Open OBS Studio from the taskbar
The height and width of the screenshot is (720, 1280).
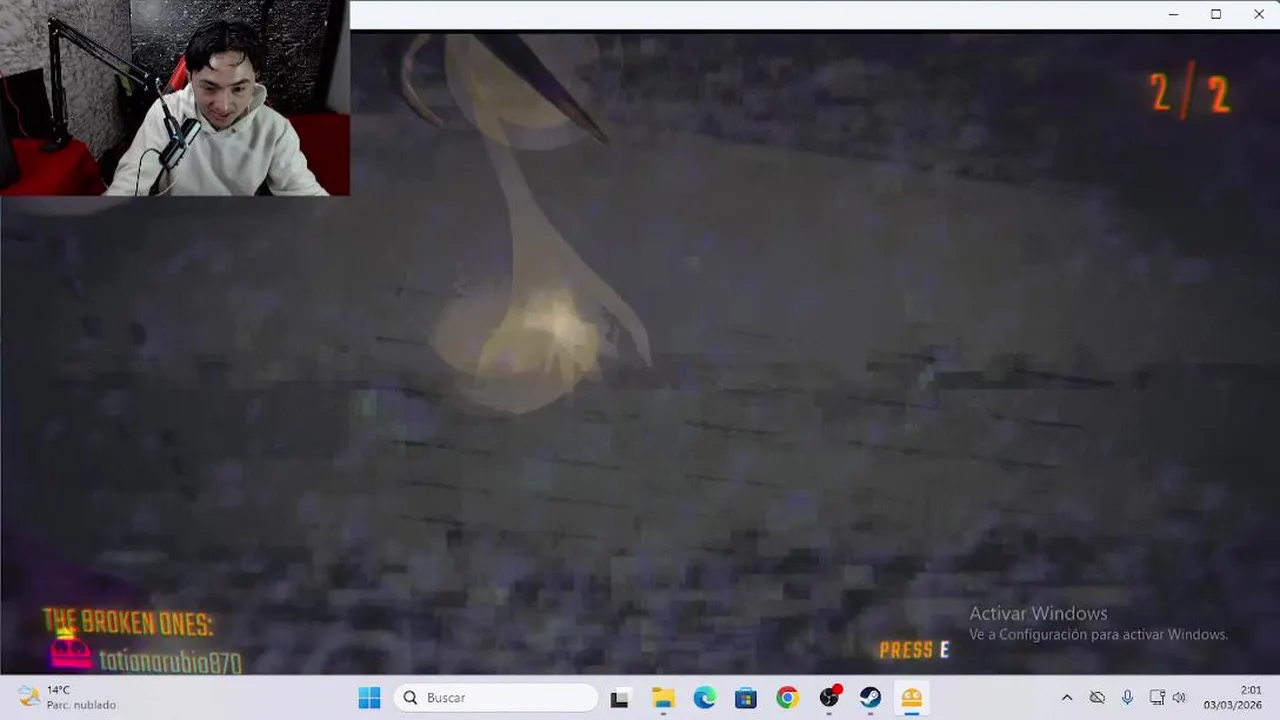point(829,698)
